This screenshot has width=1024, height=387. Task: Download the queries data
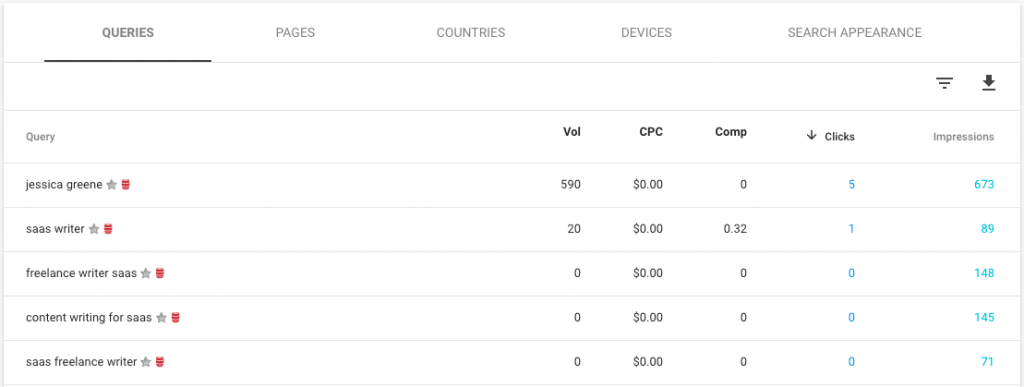(x=989, y=84)
